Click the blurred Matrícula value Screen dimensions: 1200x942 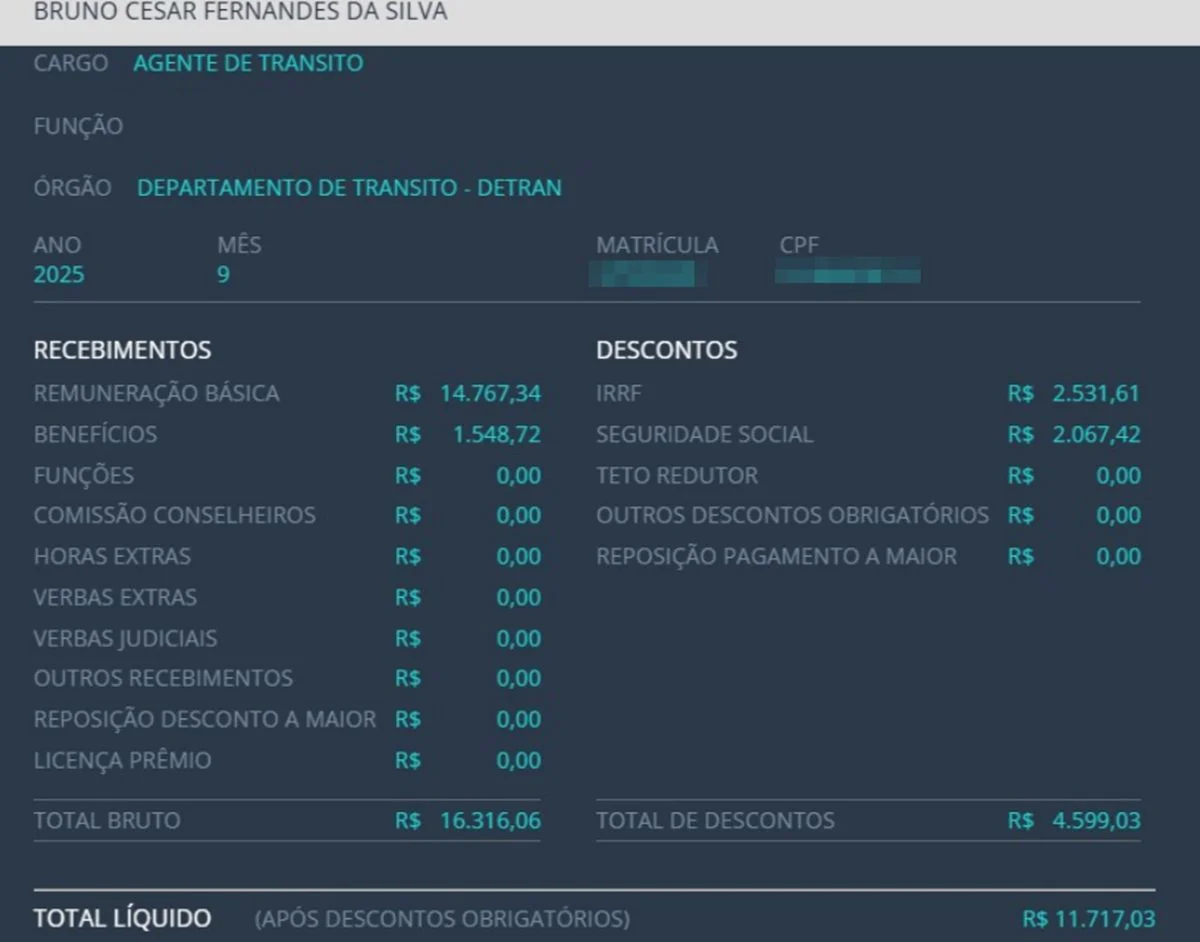coord(648,274)
